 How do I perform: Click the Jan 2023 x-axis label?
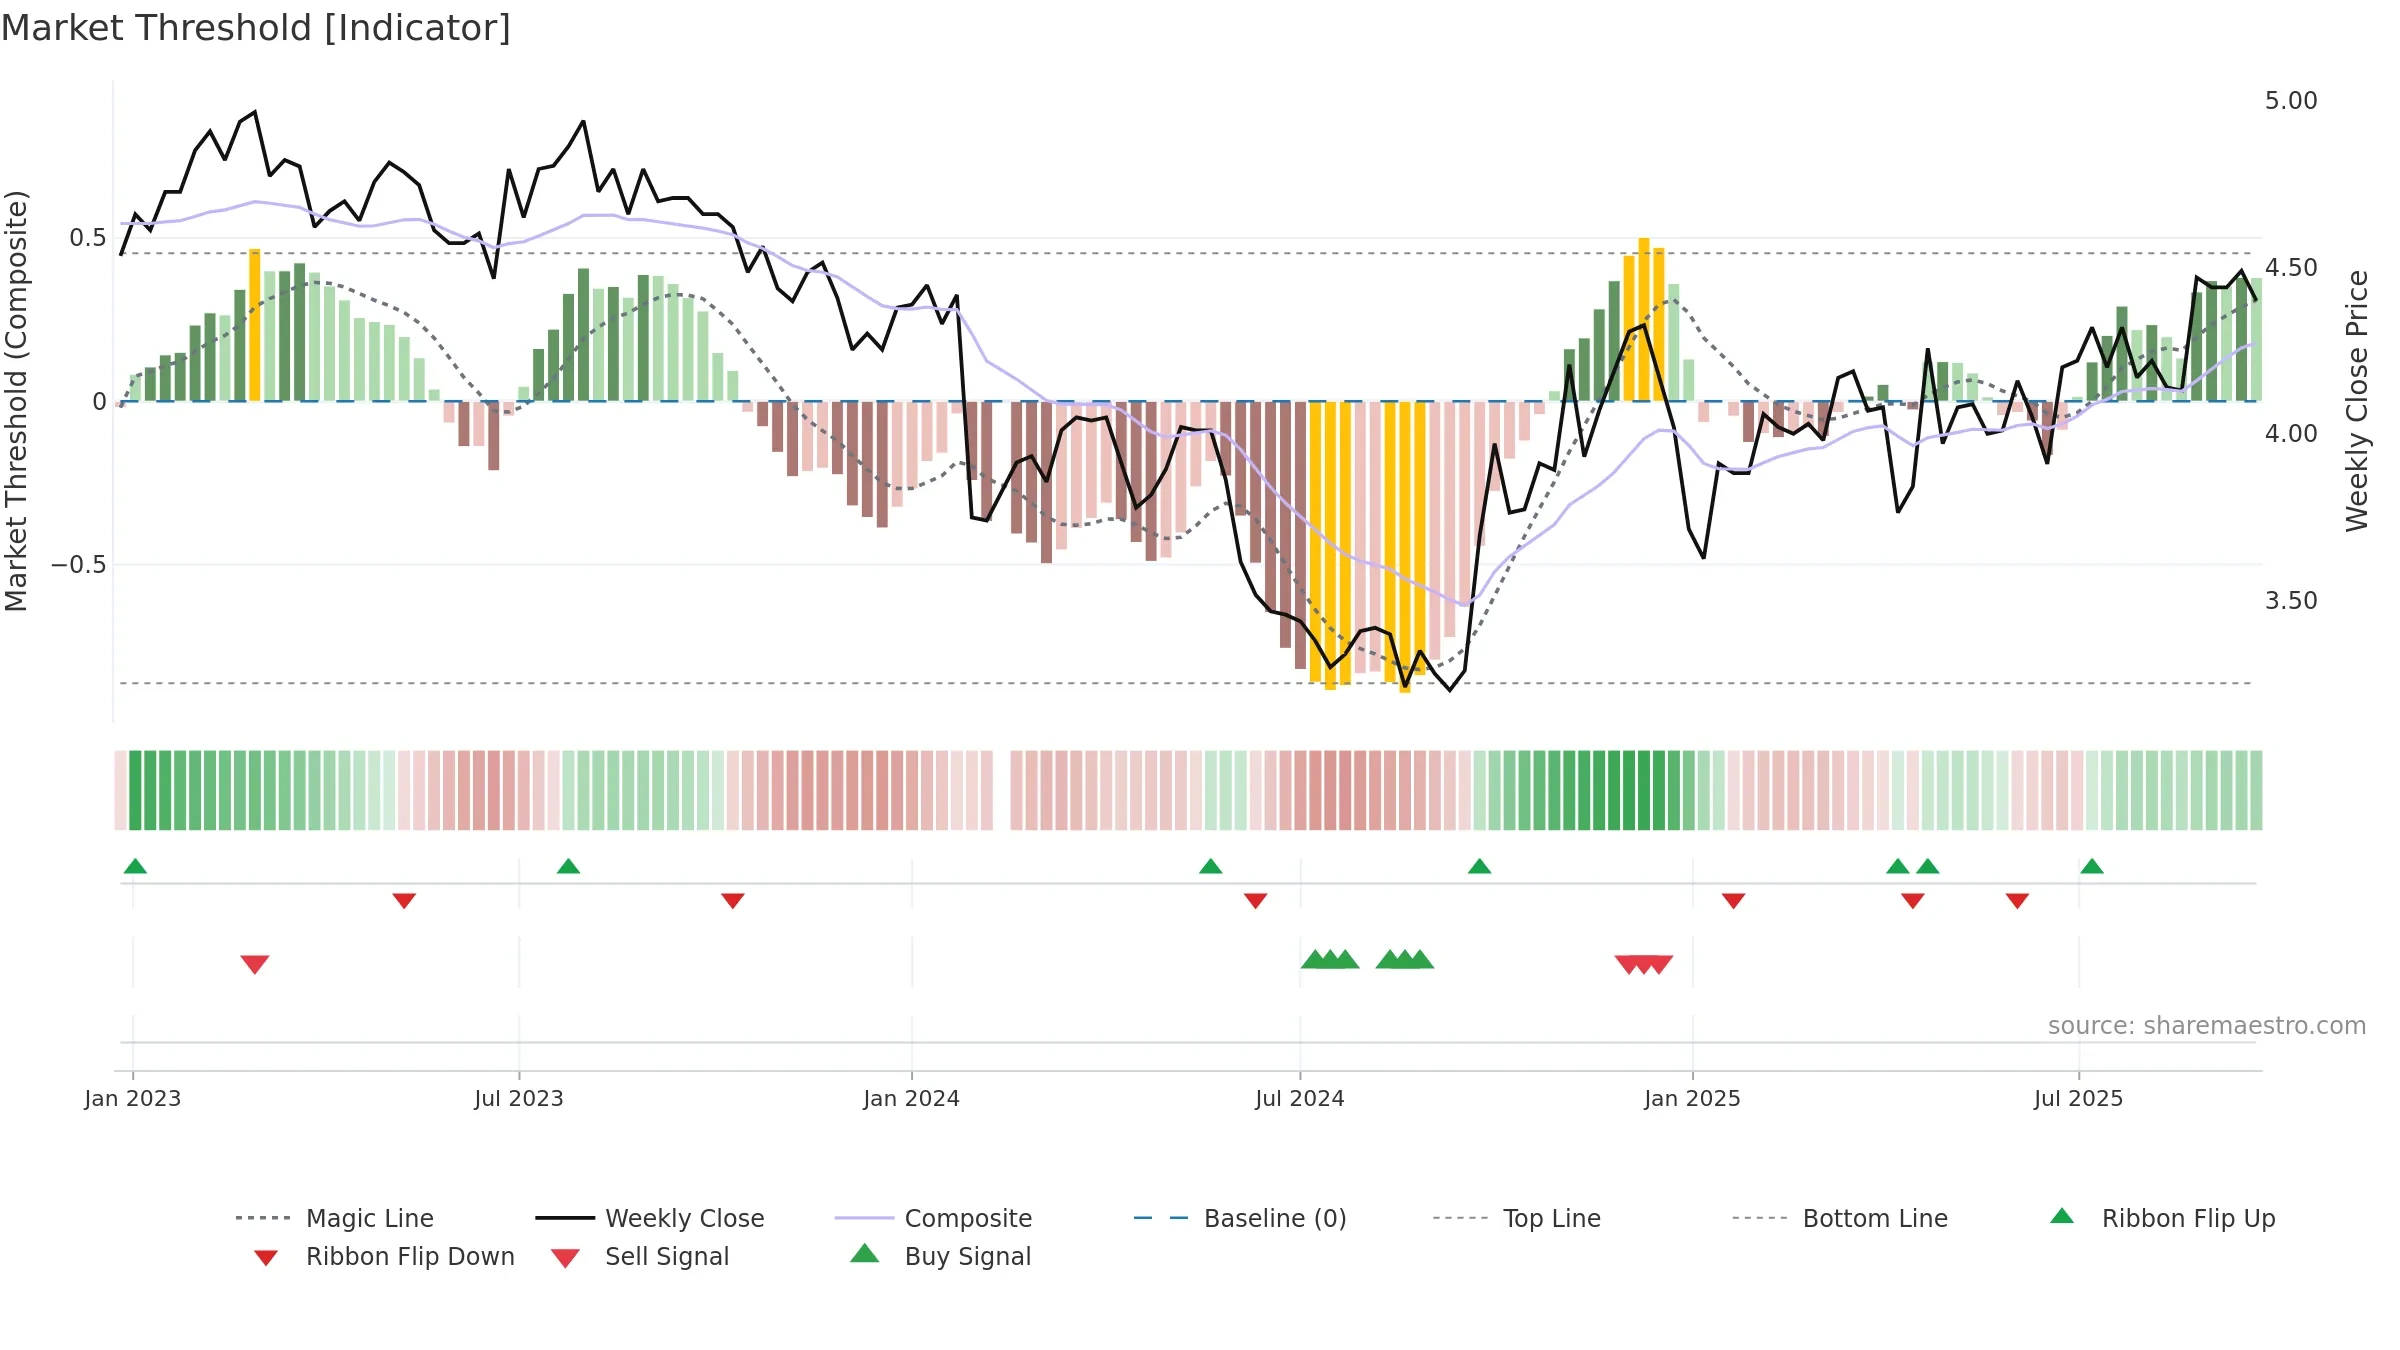[133, 1099]
